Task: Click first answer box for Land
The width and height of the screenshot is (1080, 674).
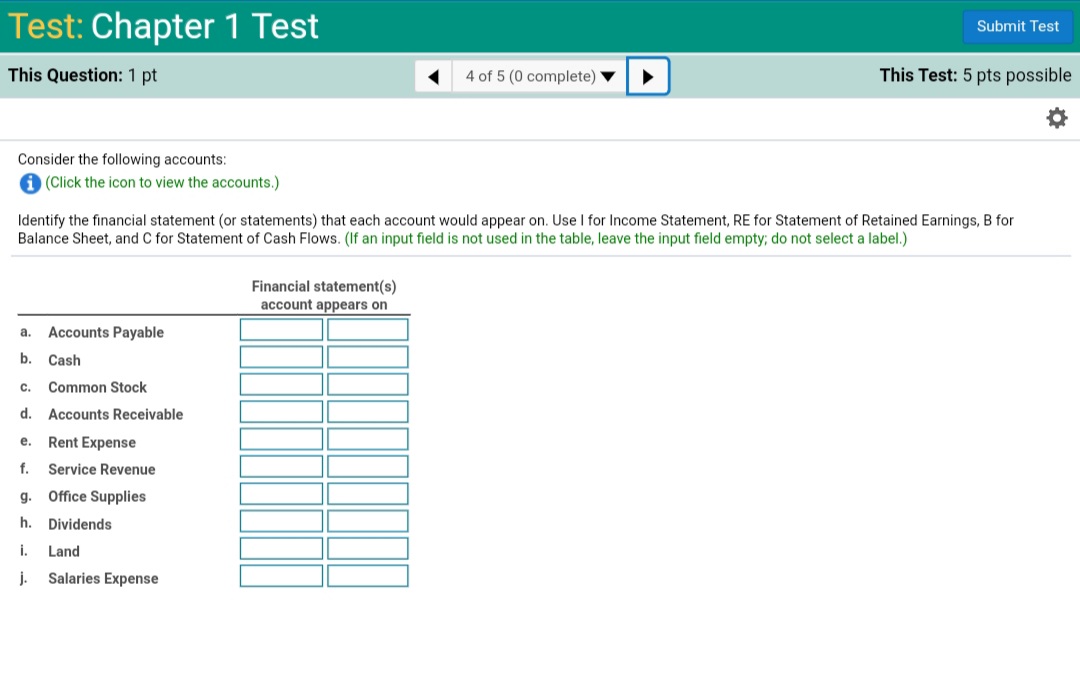Action: point(281,548)
